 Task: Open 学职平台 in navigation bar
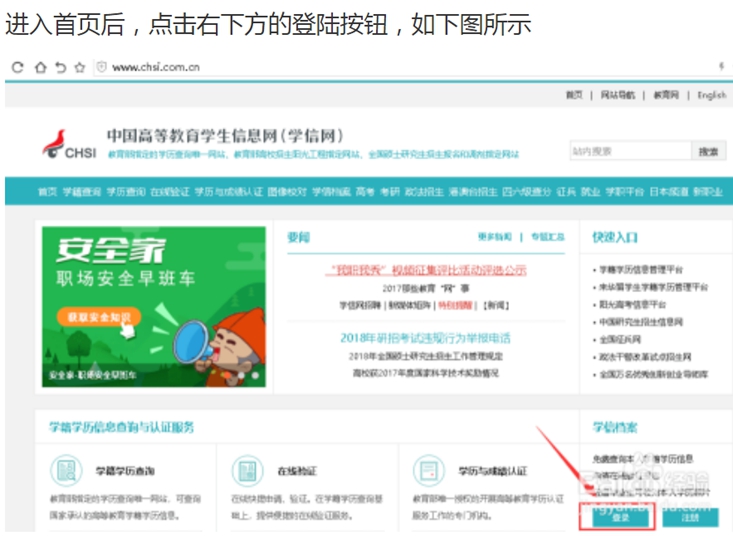(x=625, y=192)
